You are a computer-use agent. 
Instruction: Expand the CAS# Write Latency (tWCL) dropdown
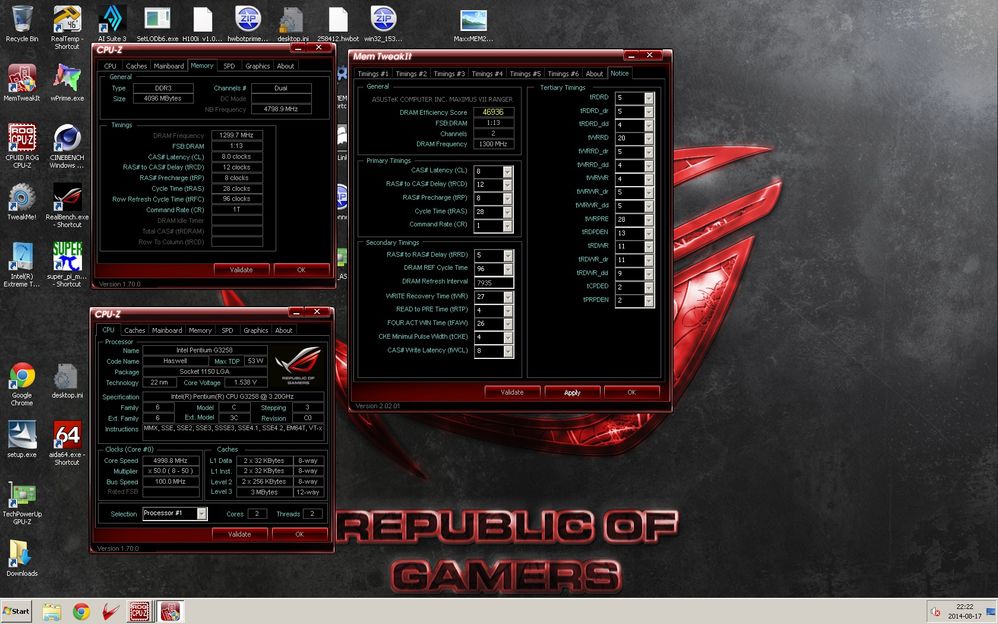click(508, 351)
